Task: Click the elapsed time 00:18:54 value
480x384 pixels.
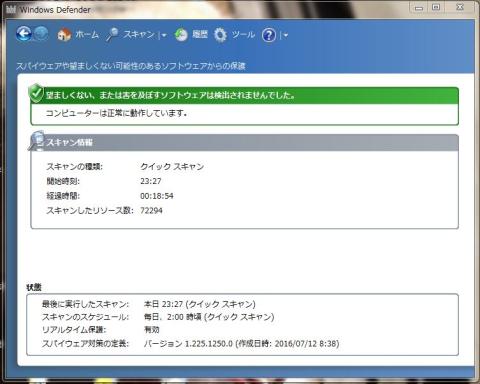Action: (x=157, y=196)
